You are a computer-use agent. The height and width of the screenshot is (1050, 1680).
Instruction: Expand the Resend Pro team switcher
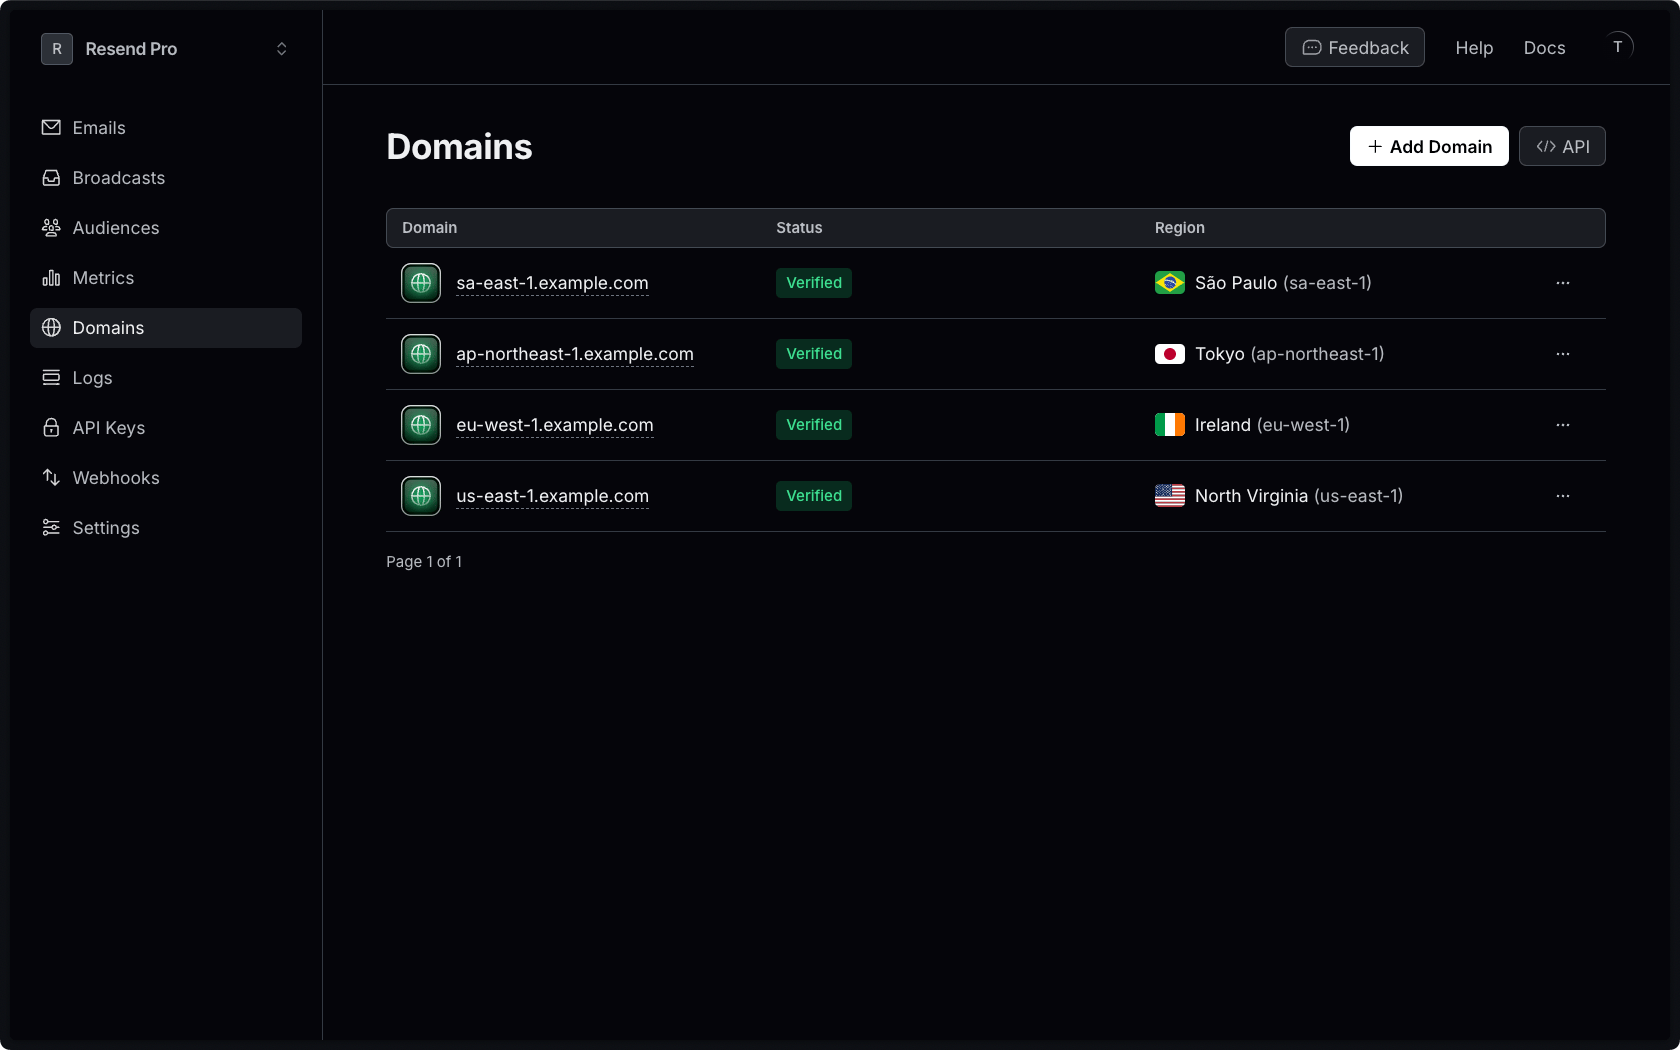tap(166, 49)
